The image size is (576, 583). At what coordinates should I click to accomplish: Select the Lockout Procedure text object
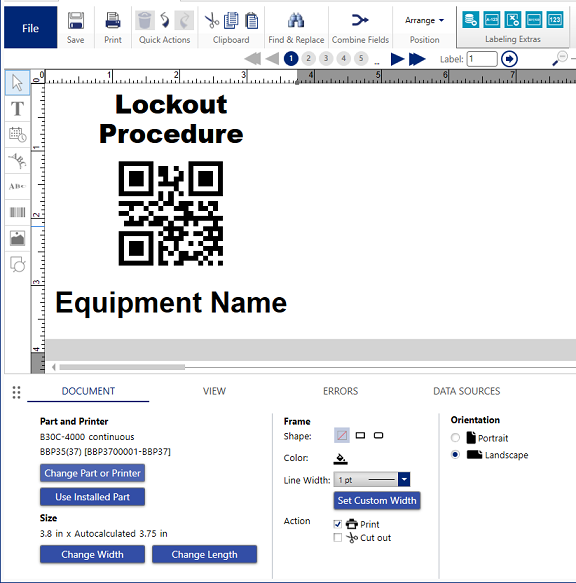point(171,119)
